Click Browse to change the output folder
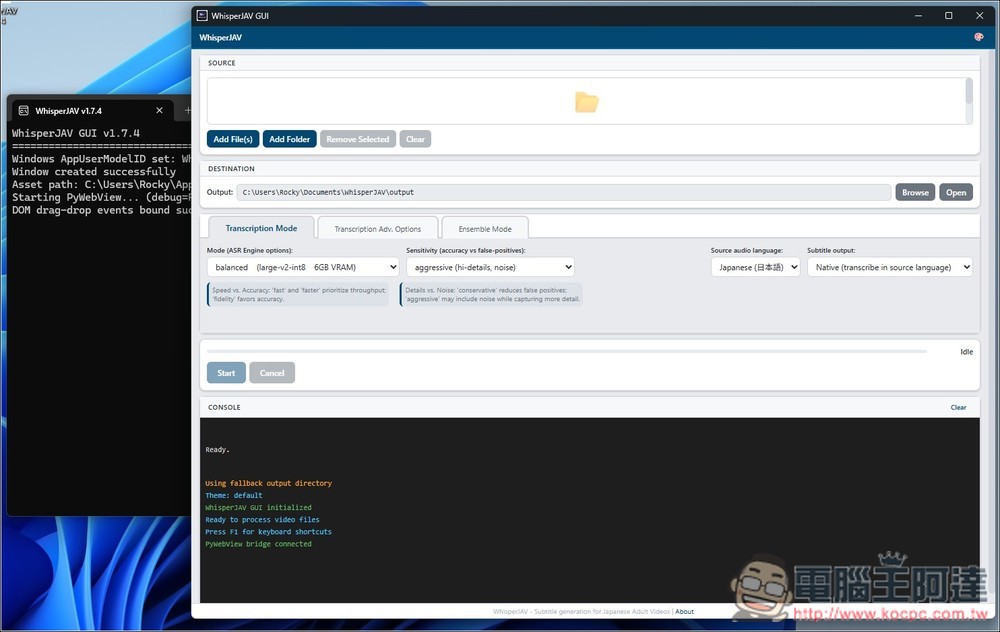Viewport: 1000px width, 632px height. click(915, 191)
